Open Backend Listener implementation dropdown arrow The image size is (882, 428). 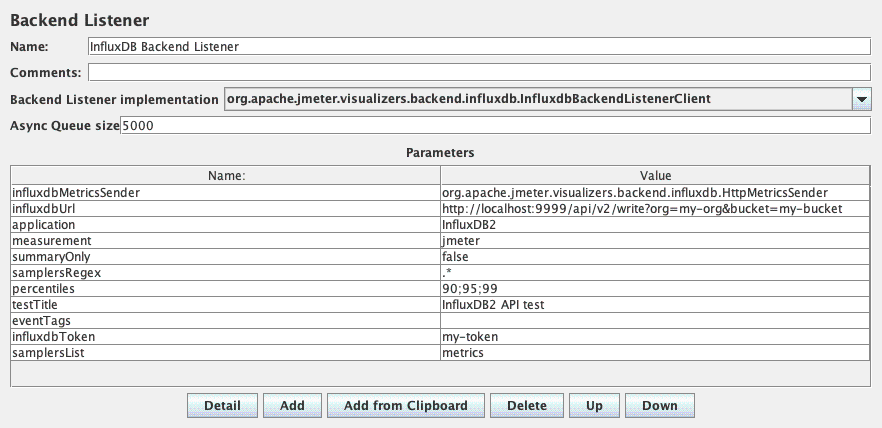(861, 99)
